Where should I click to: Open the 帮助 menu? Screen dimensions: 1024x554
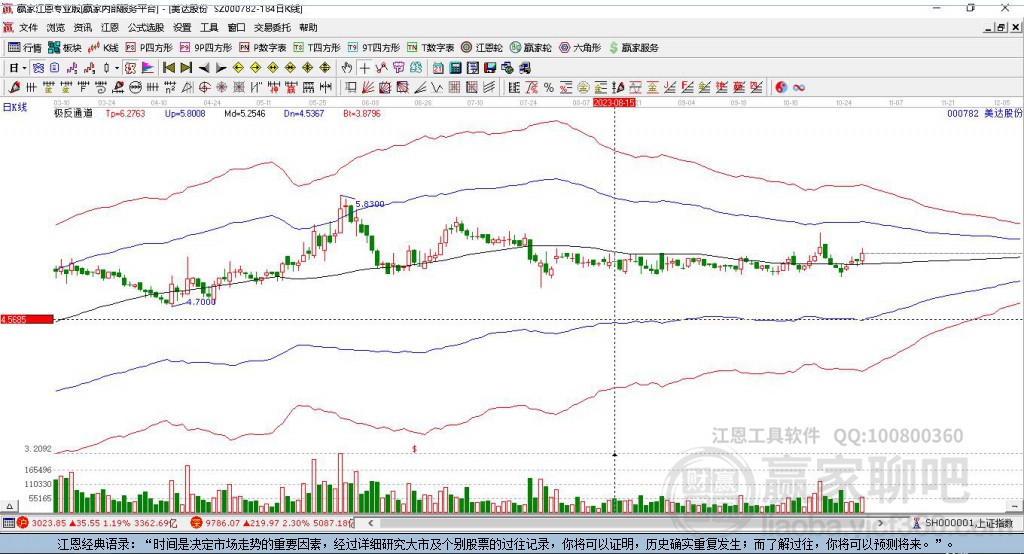tap(308, 27)
